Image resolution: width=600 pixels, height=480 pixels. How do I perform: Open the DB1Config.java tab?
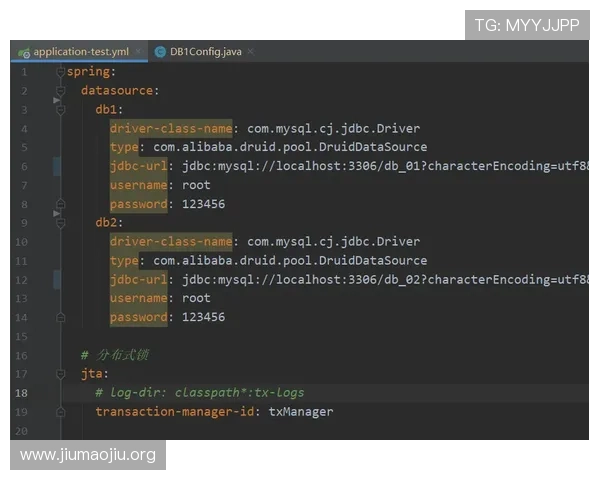(x=205, y=51)
